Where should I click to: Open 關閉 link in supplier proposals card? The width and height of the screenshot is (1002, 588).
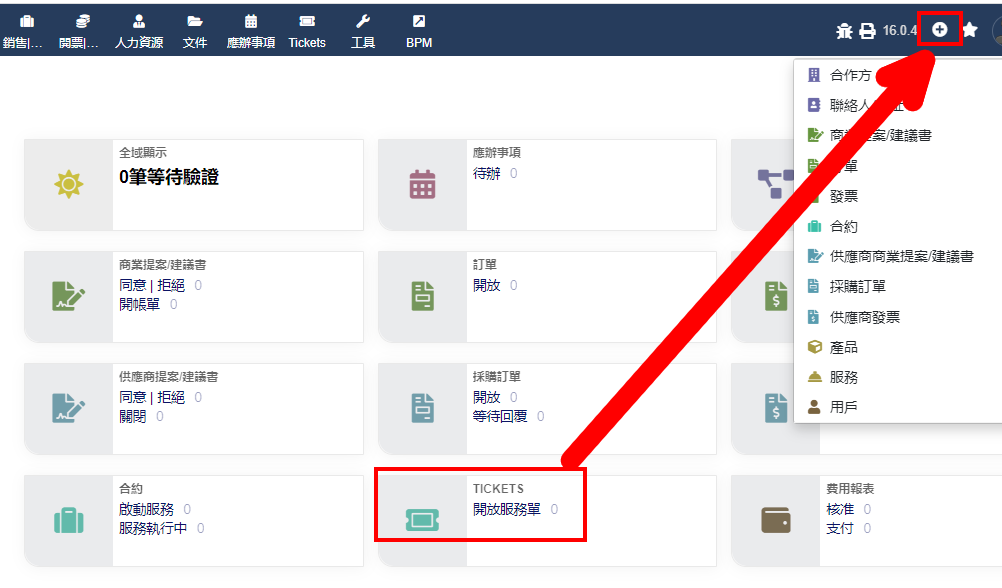coord(132,416)
